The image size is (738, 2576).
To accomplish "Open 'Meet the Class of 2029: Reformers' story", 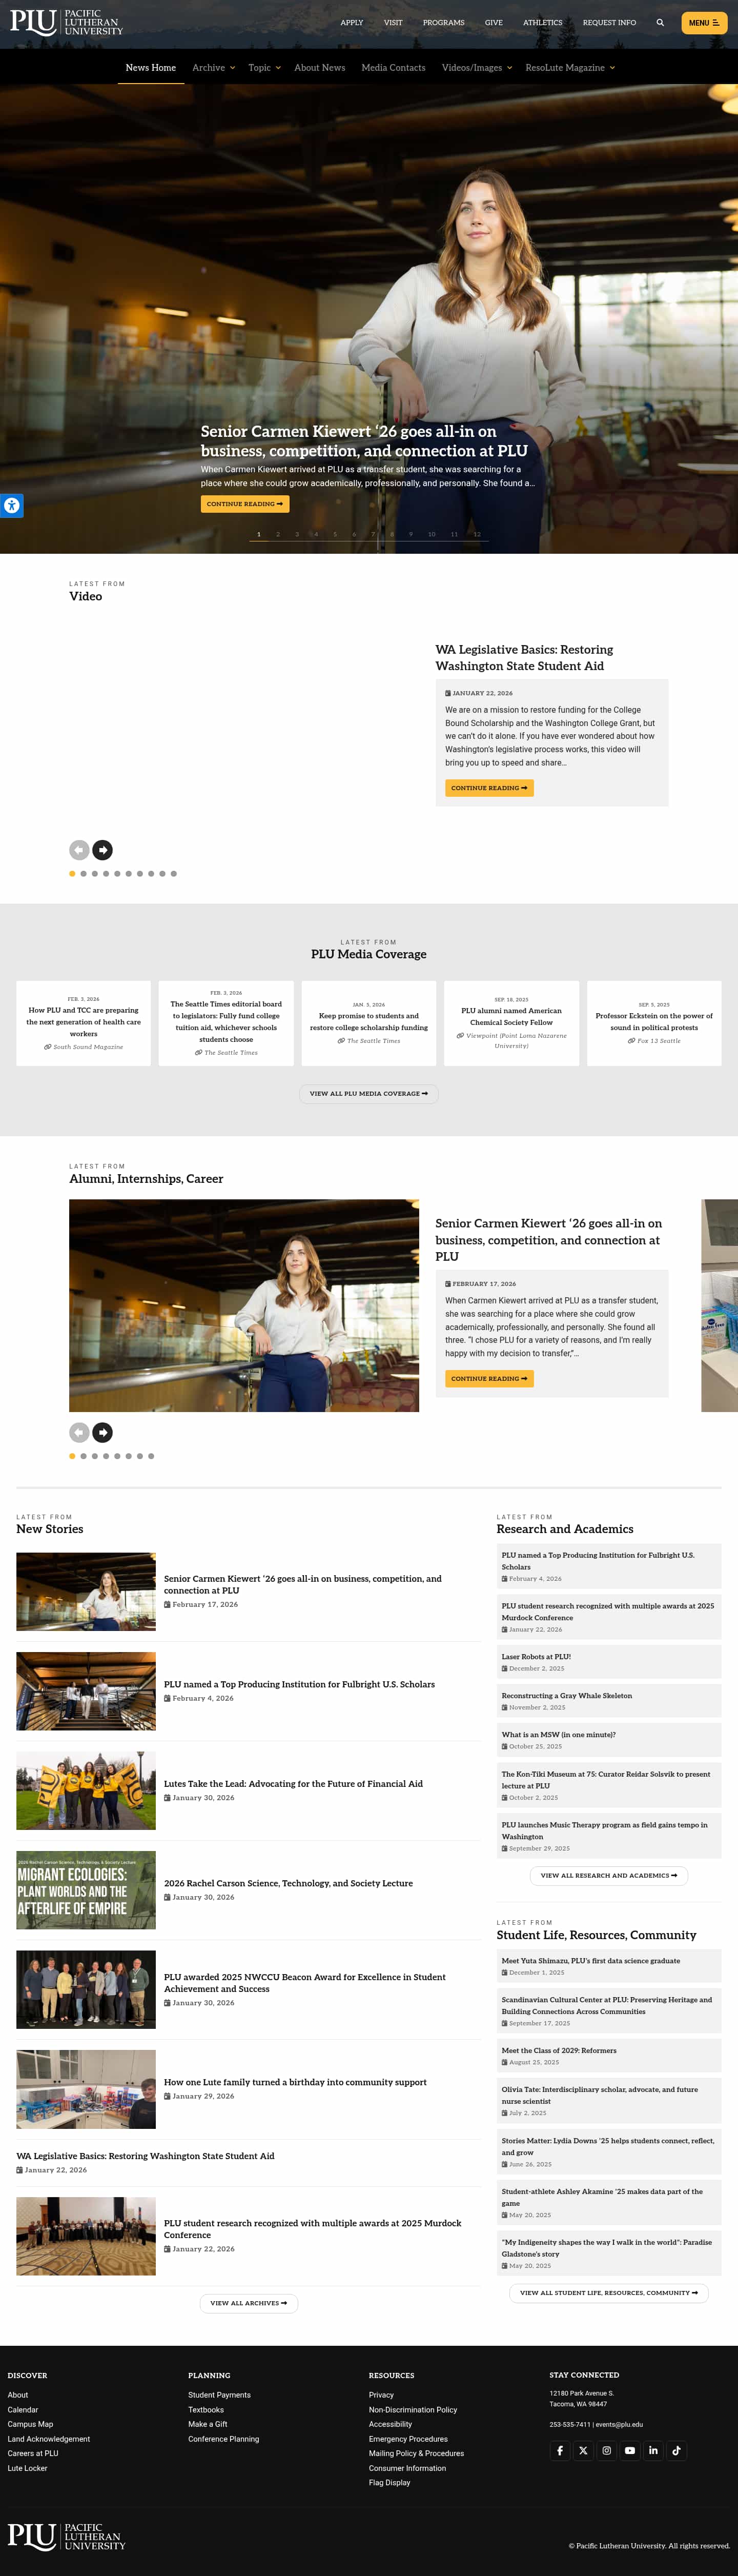I will tap(559, 2050).
